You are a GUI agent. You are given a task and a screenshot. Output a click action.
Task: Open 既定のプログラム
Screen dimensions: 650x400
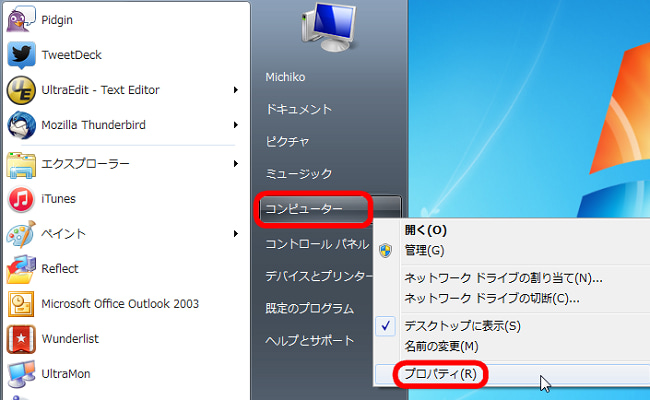(x=310, y=308)
